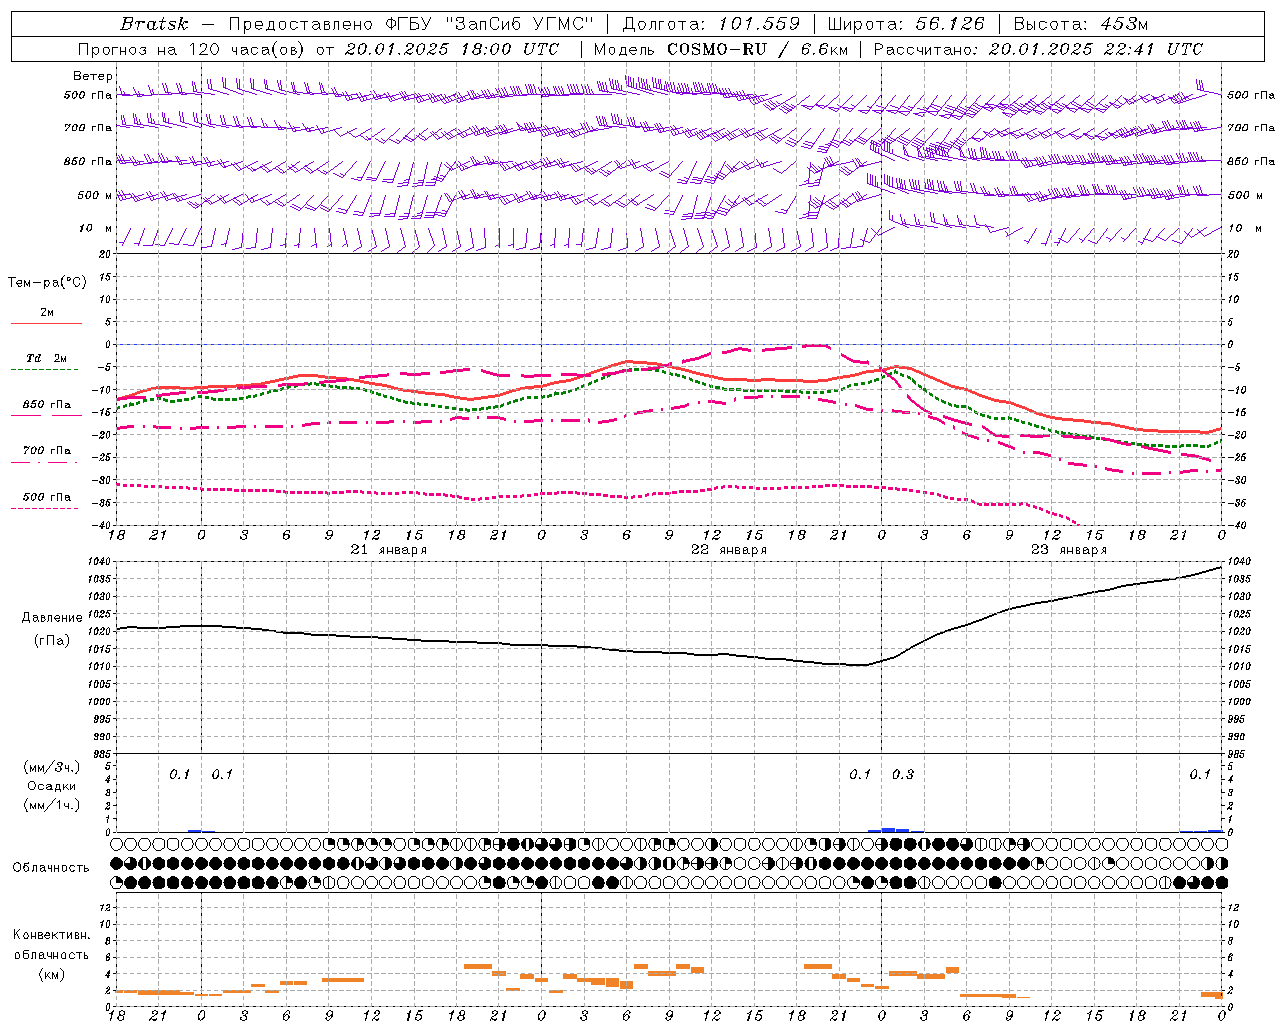Click the (мм/3ч.) precipitation unit label

(52, 767)
